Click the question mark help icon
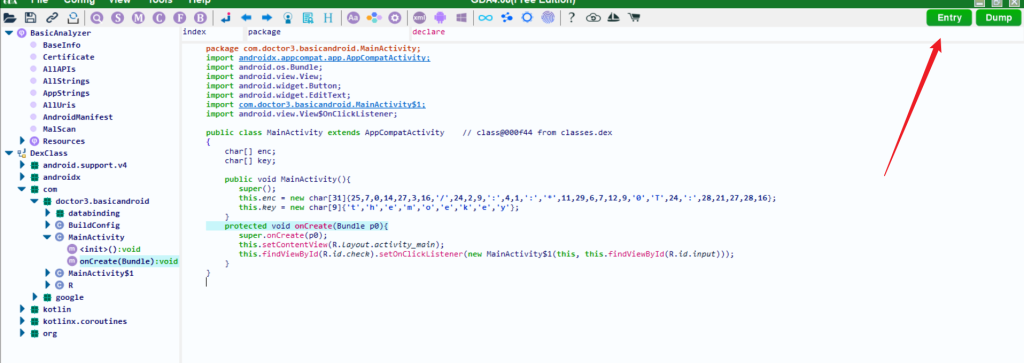 pos(571,18)
